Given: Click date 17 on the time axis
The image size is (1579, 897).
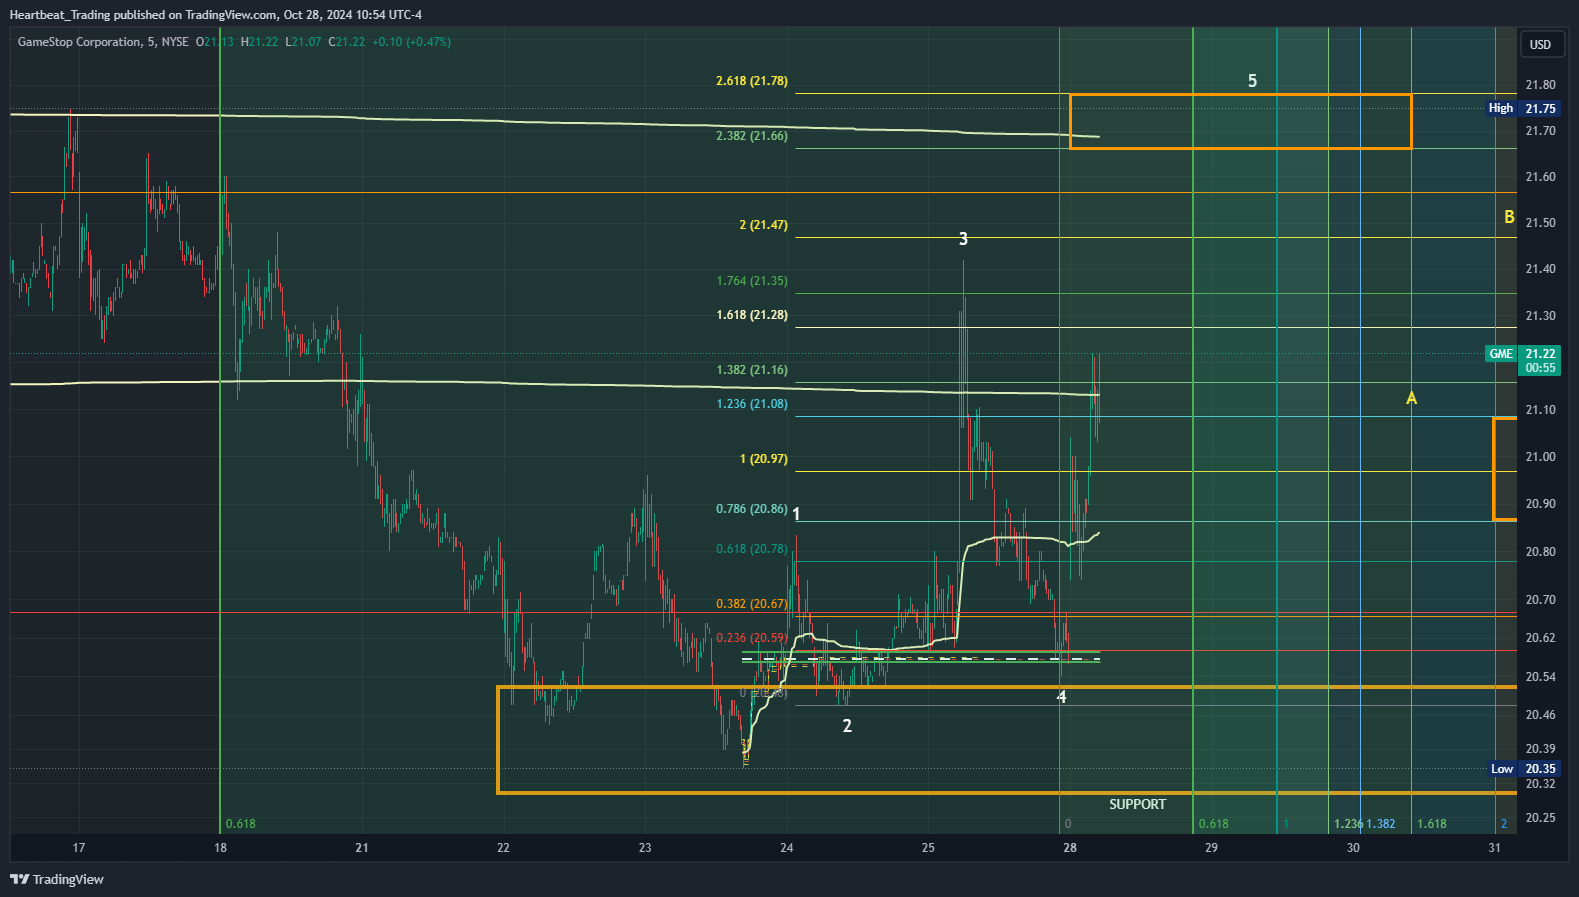Looking at the screenshot, I should point(79,848).
